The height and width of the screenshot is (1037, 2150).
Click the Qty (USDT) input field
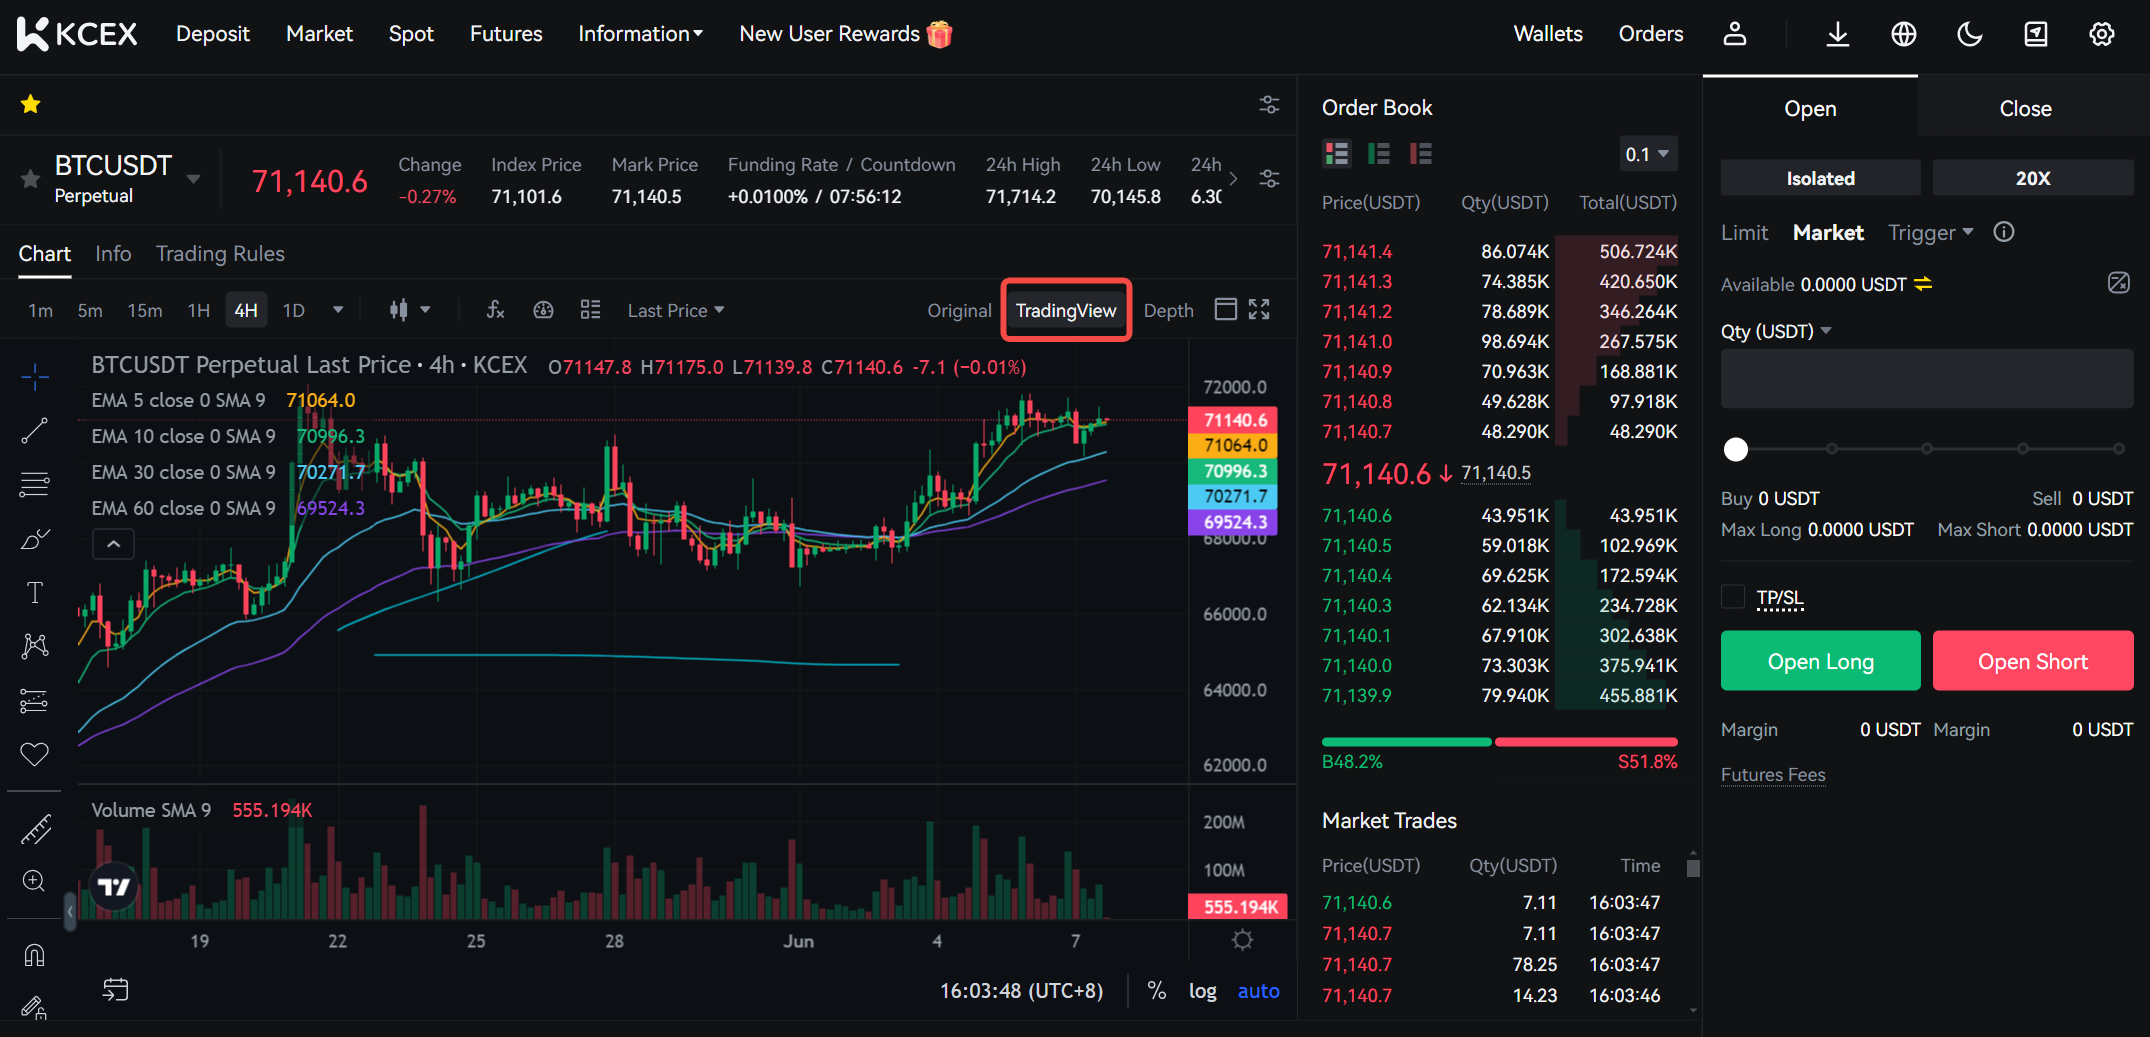[x=1926, y=379]
